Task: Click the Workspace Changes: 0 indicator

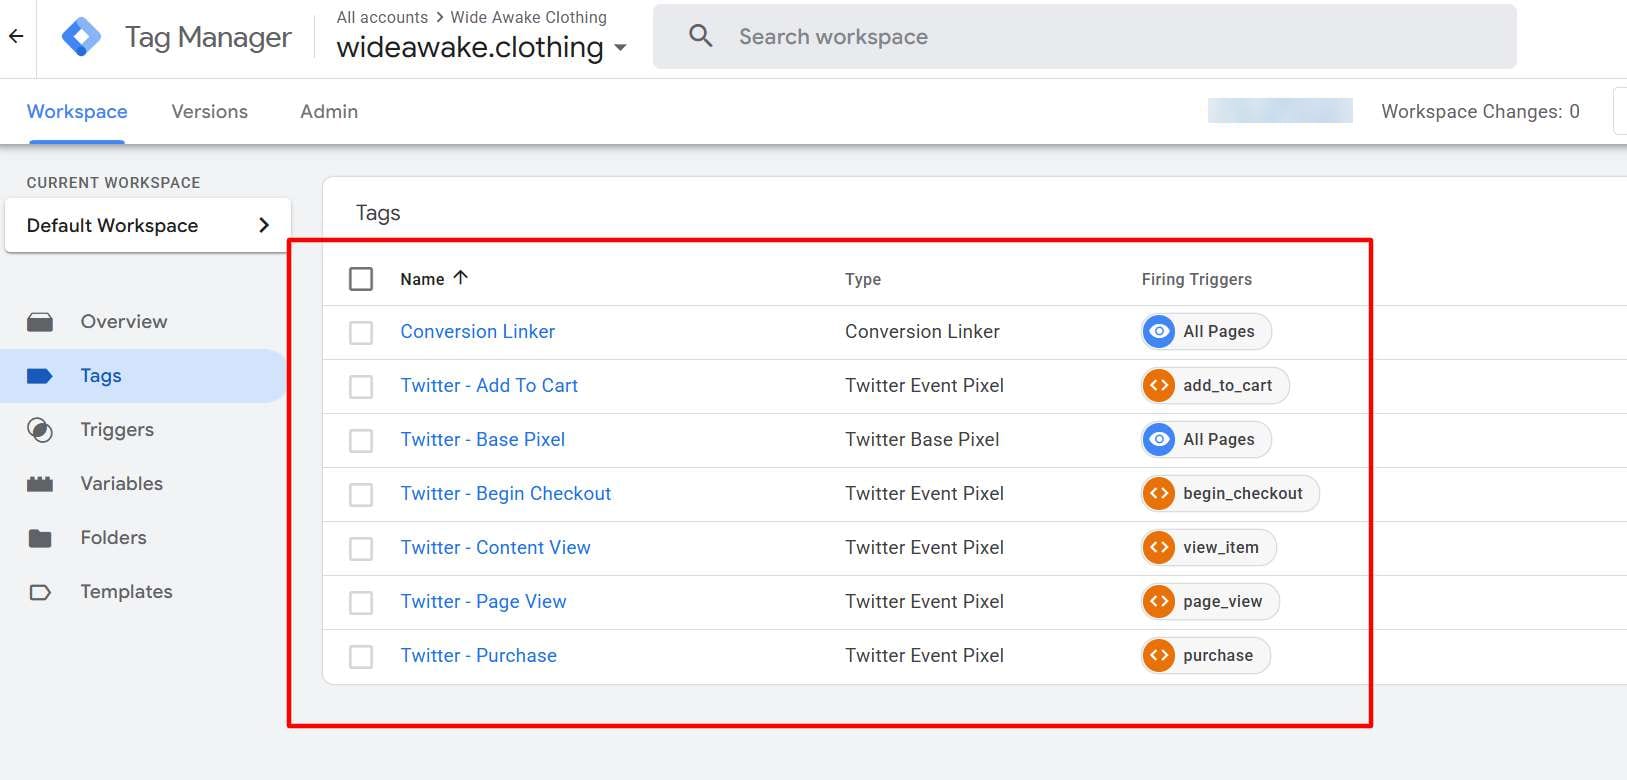Action: click(1480, 111)
